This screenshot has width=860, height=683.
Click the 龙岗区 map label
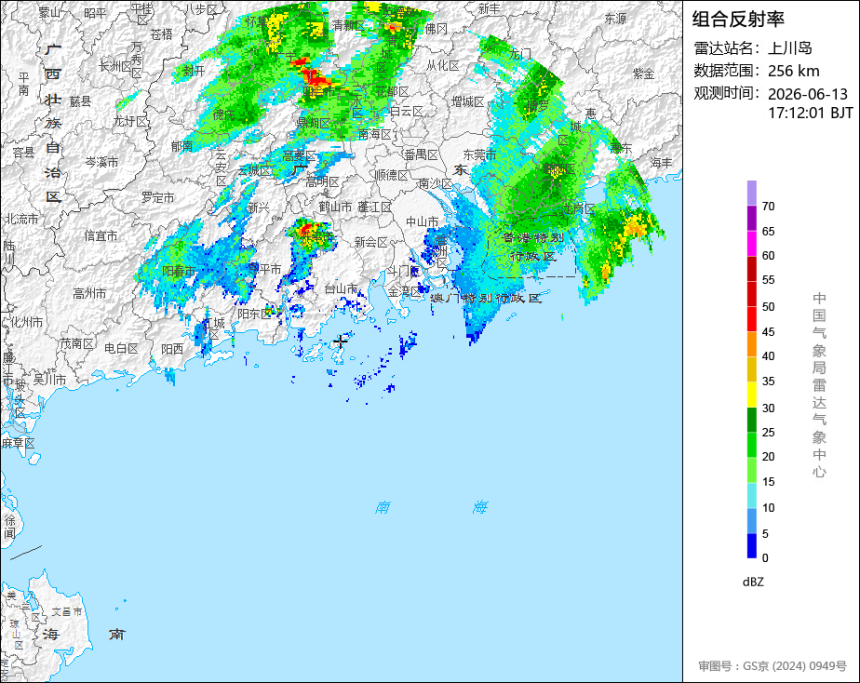(x=578, y=209)
